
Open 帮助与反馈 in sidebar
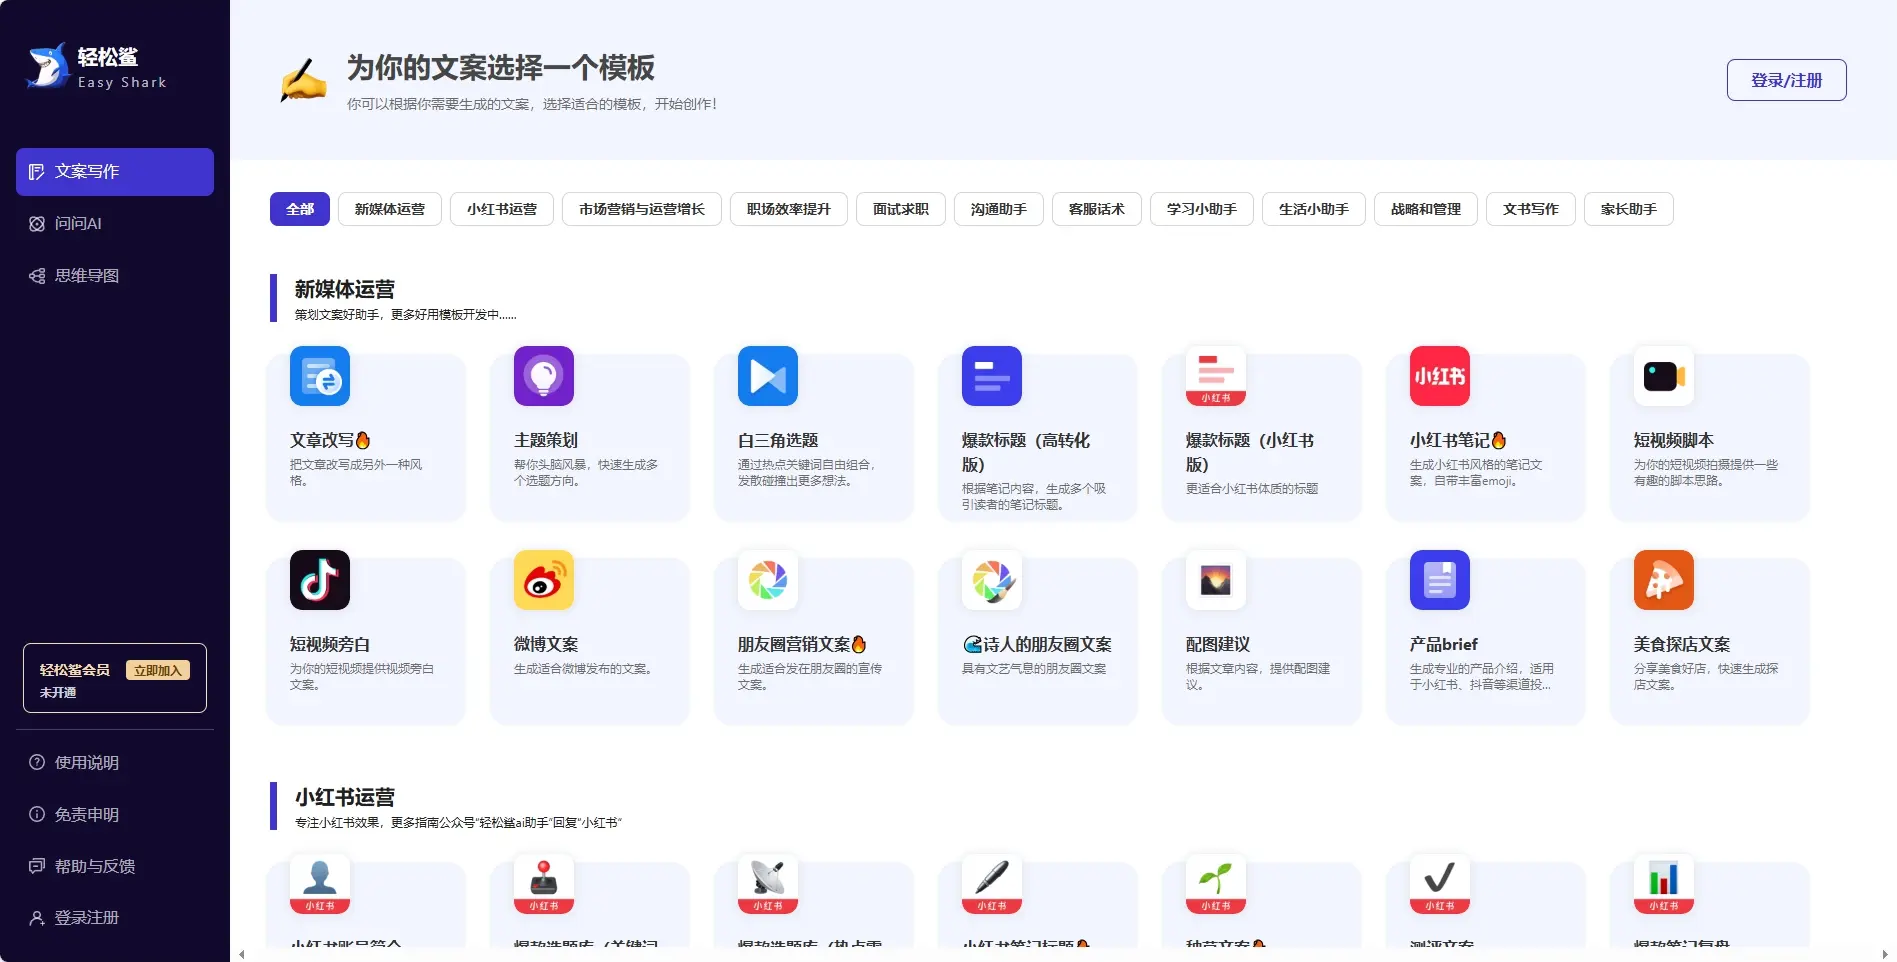pyautogui.click(x=115, y=866)
